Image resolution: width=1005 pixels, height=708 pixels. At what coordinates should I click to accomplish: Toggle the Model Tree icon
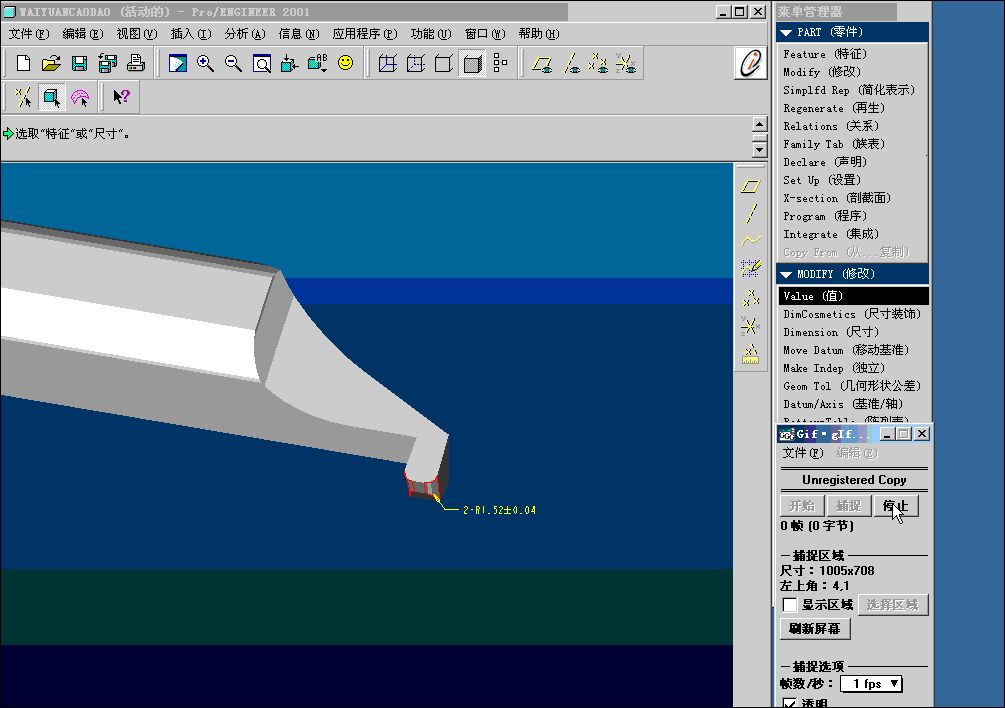click(501, 63)
